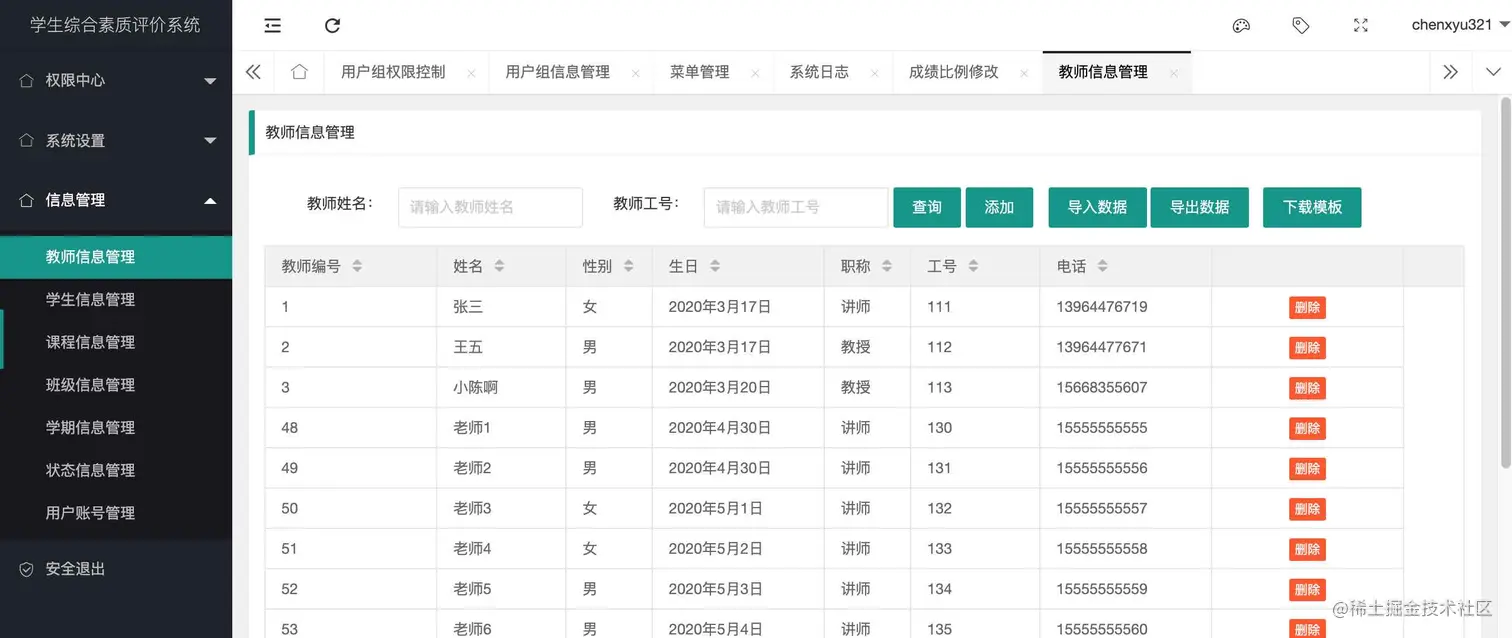1512x638 pixels.
Task: Switch to 用户组权限控制 tab
Action: (393, 72)
